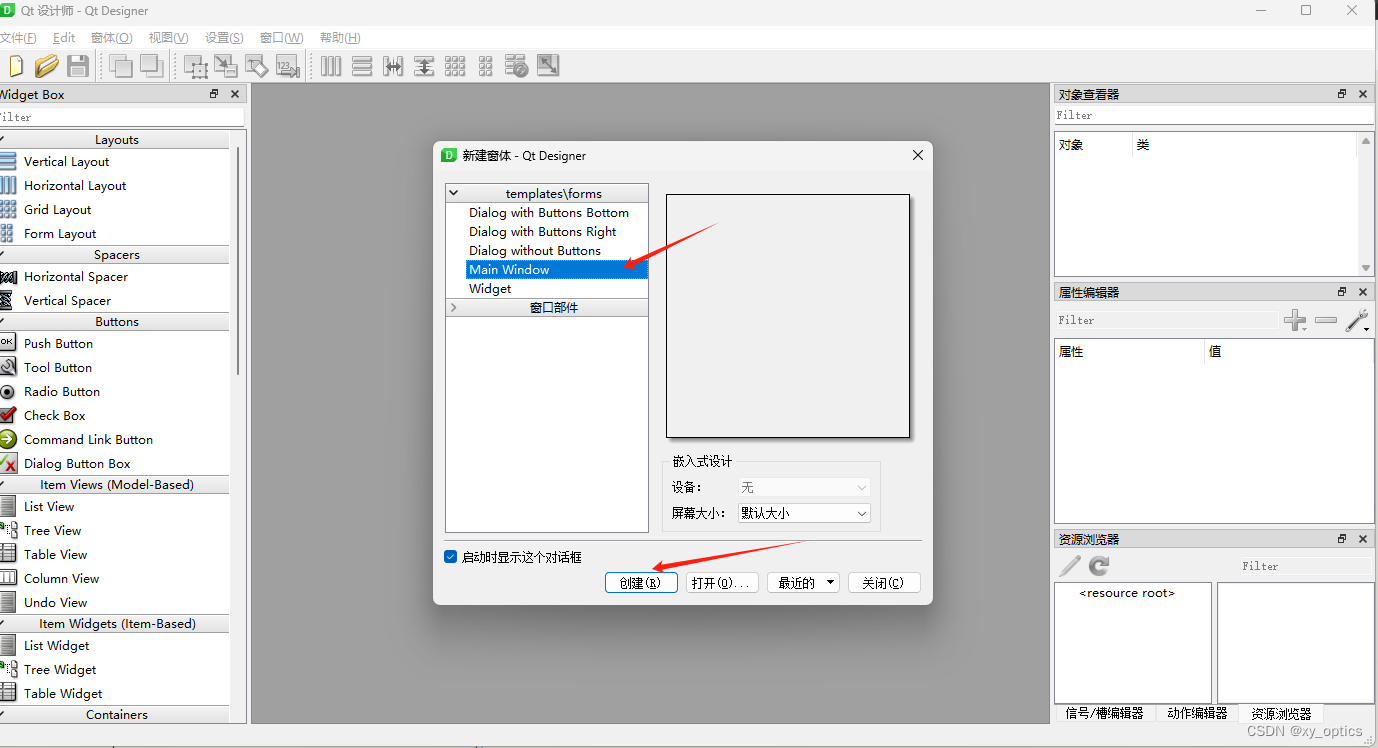Float the Widget Box panel
Image resolution: width=1378 pixels, height=748 pixels.
tap(214, 94)
